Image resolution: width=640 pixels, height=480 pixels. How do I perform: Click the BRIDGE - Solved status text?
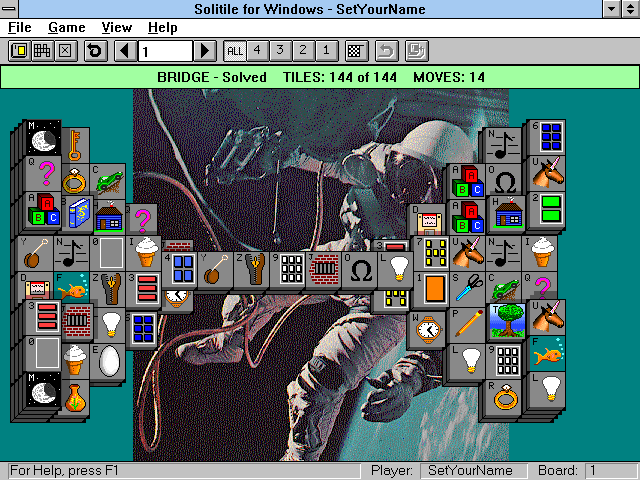(x=211, y=77)
